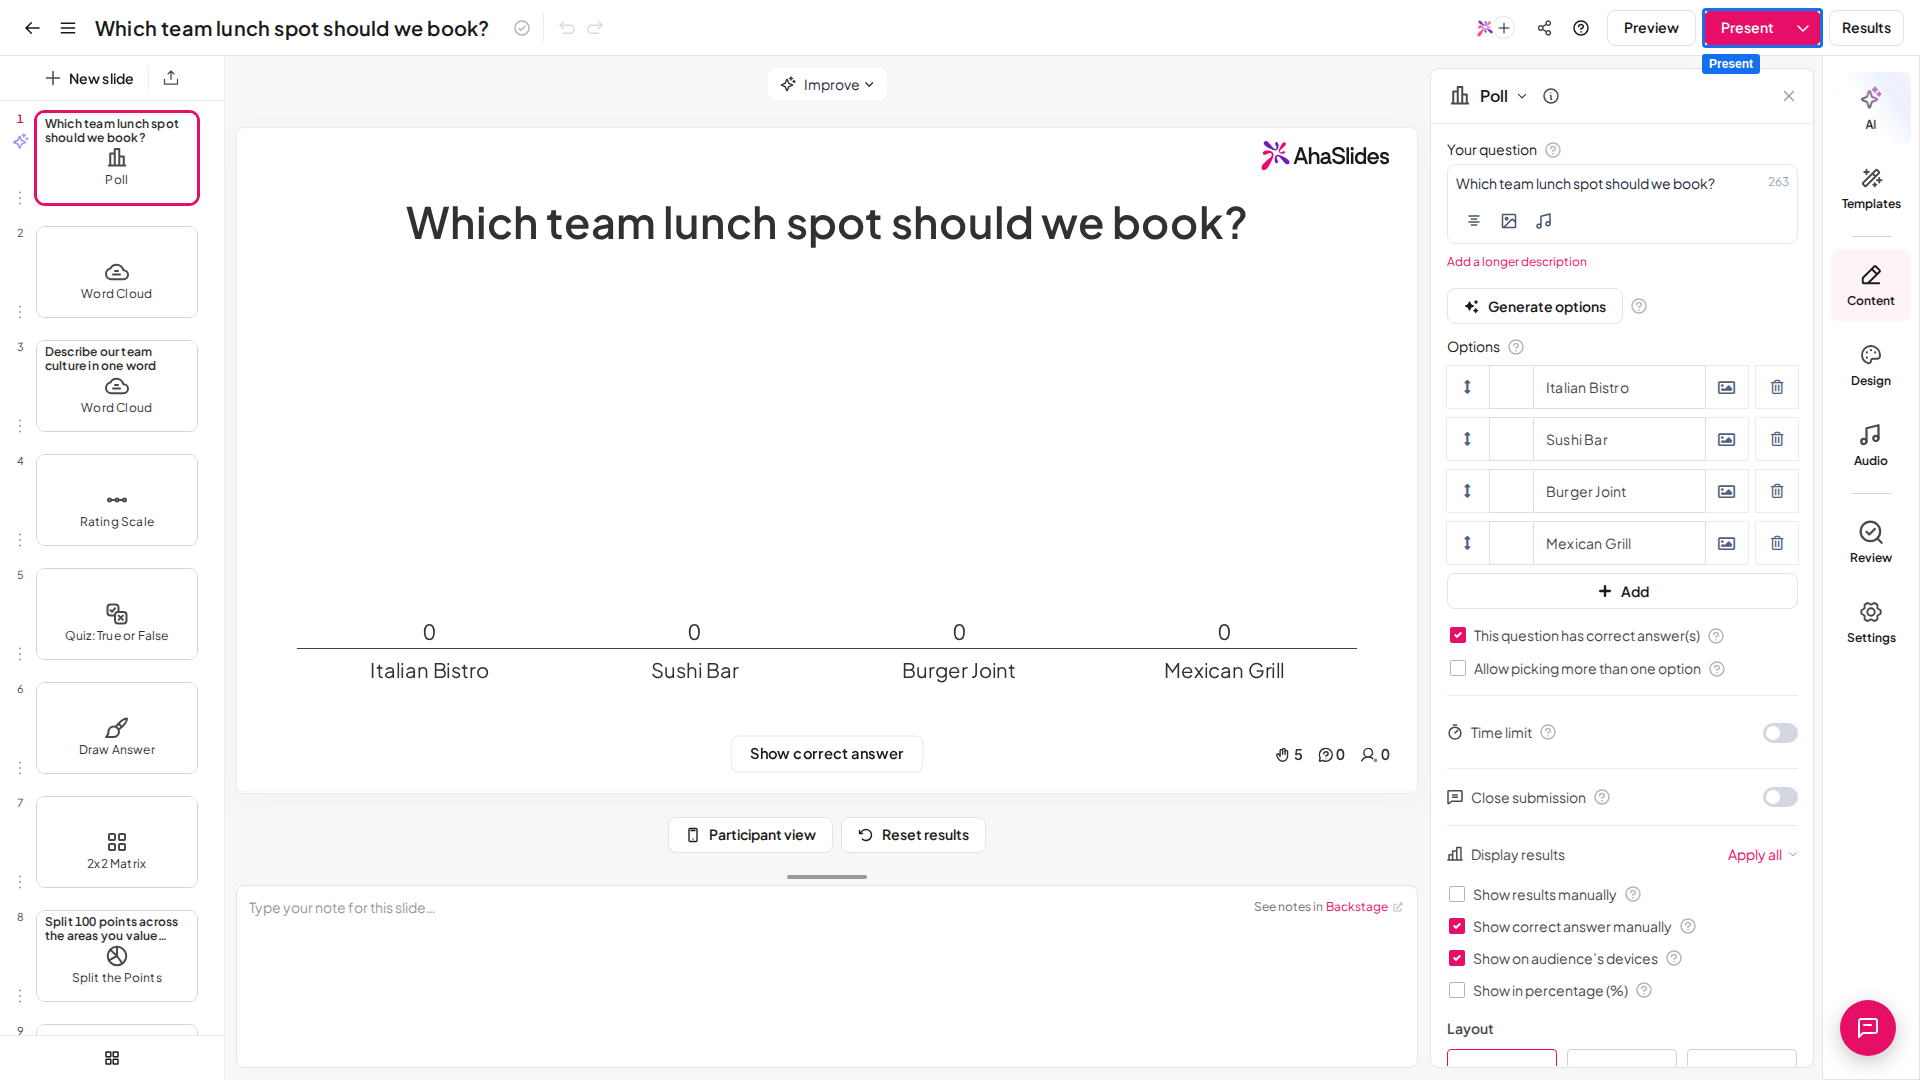Screen dimensions: 1920x1080
Task: Select the Draw Answer slide thumbnail
Action: click(117, 728)
